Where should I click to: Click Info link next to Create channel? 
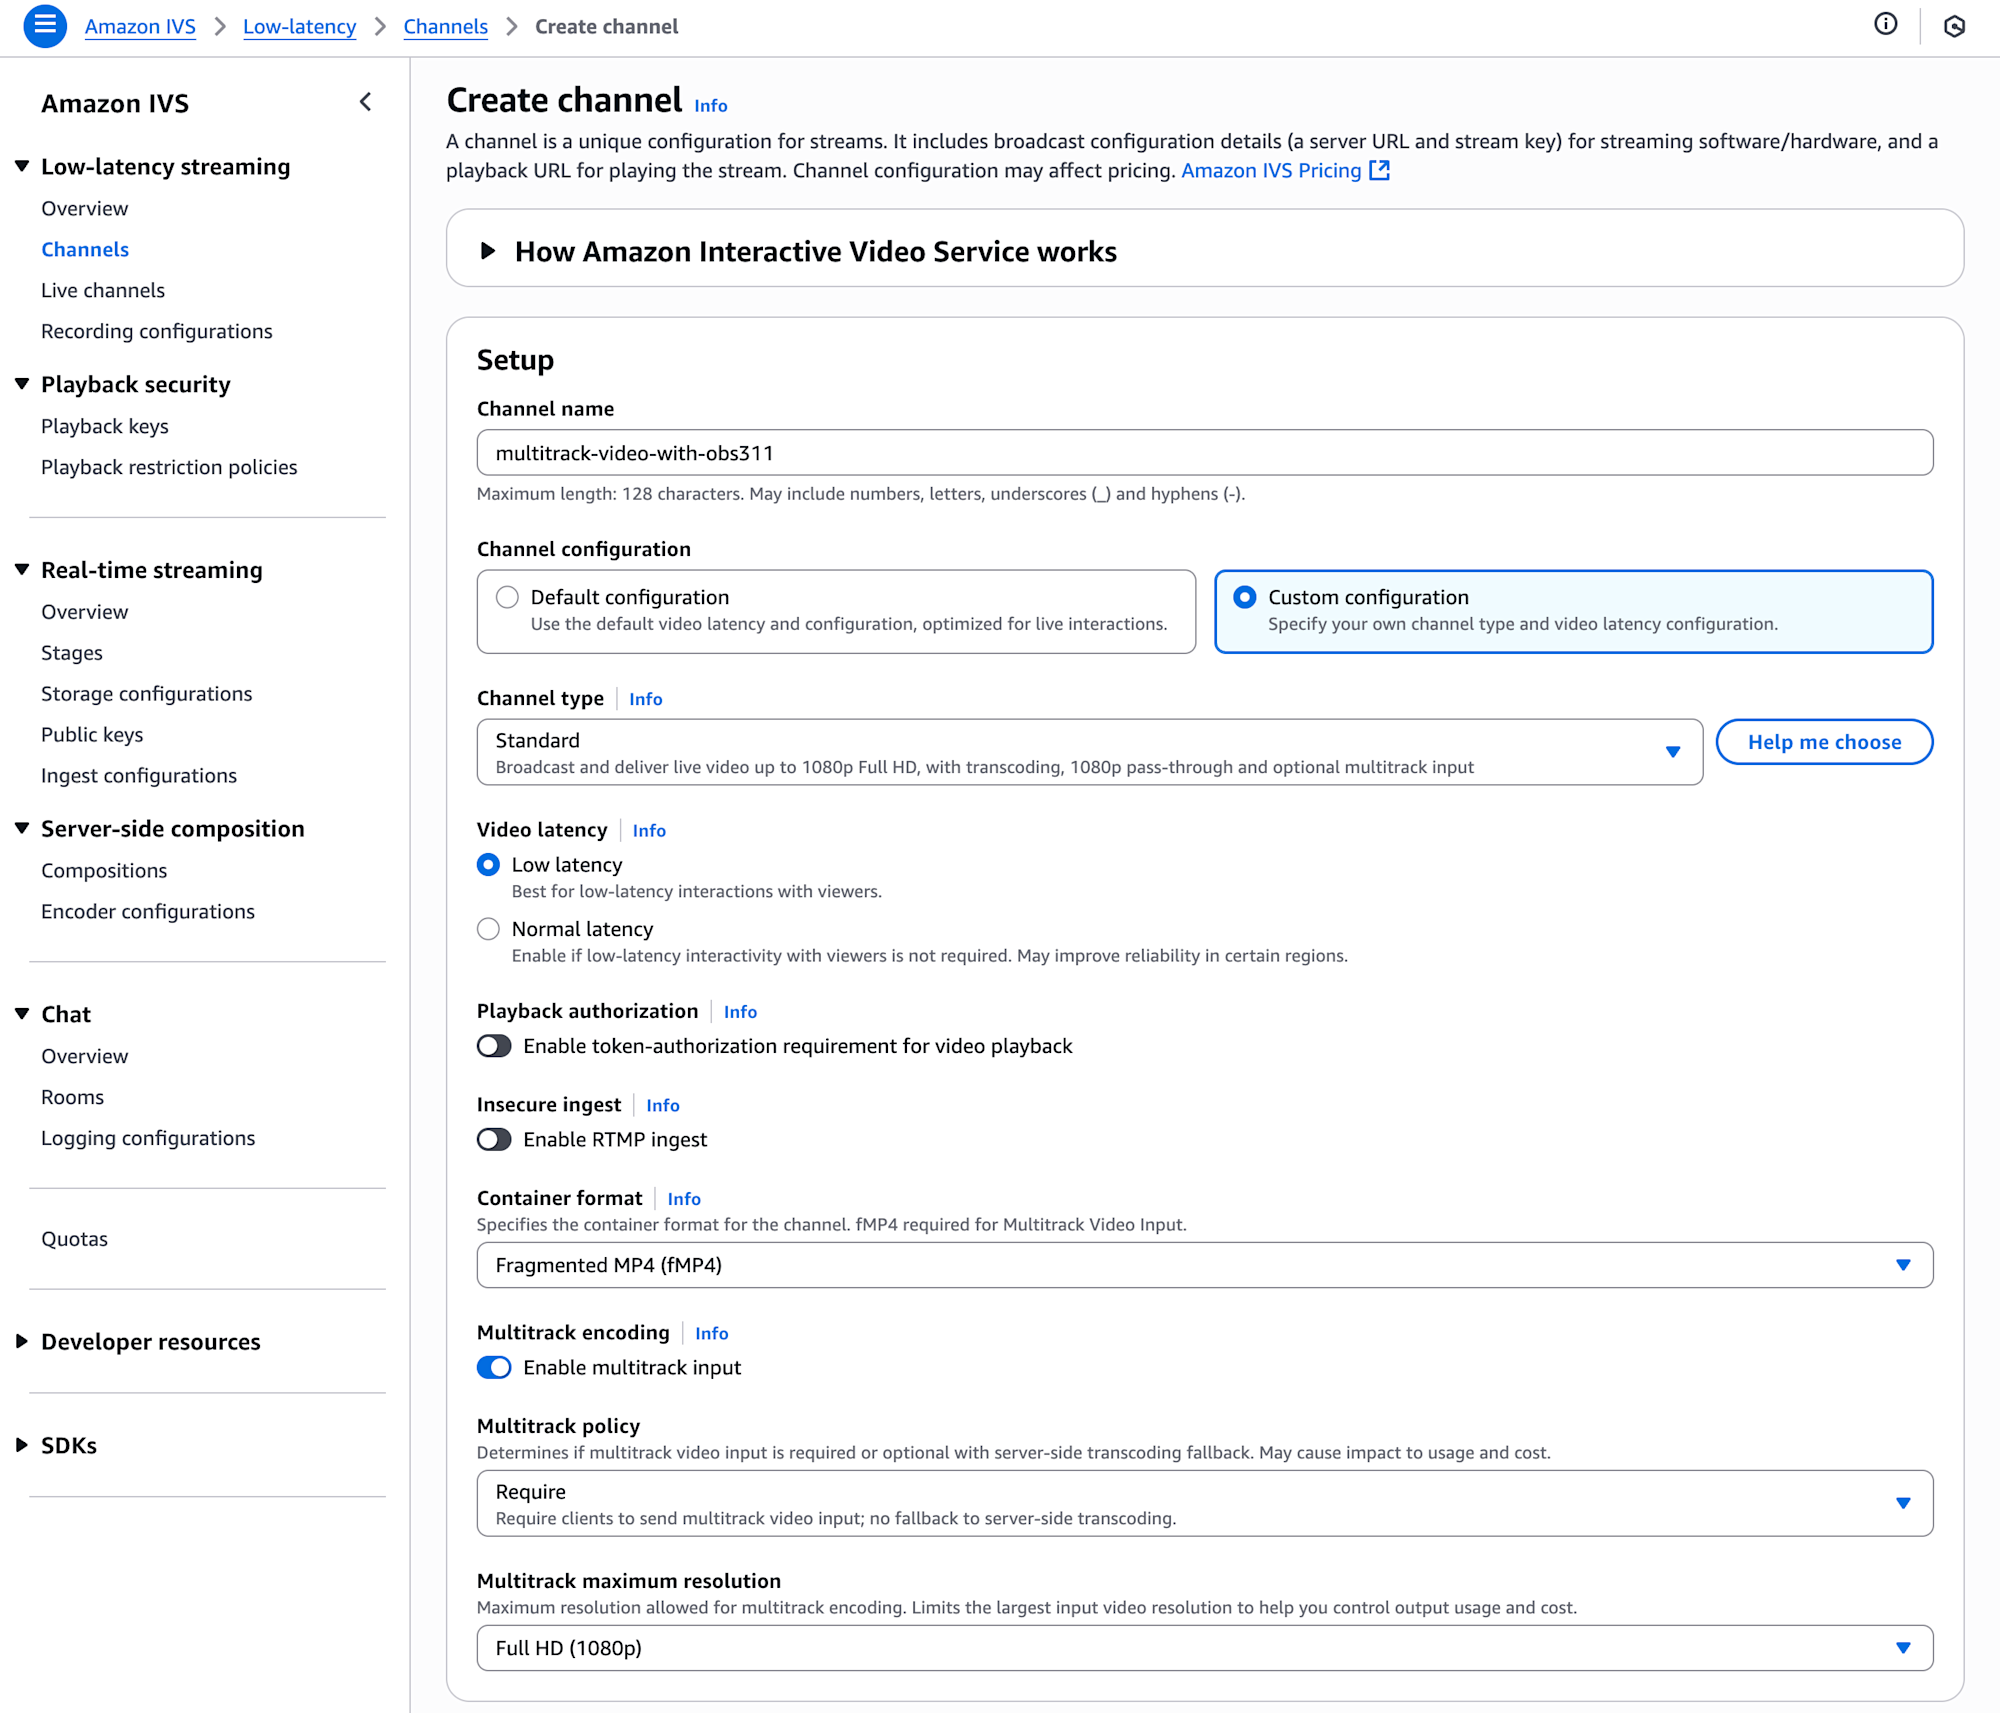pyautogui.click(x=711, y=106)
